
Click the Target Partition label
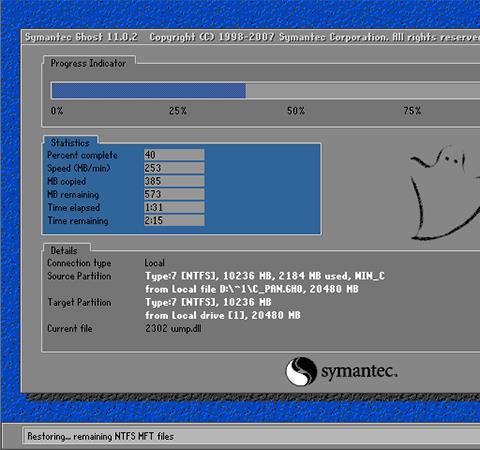coord(79,302)
